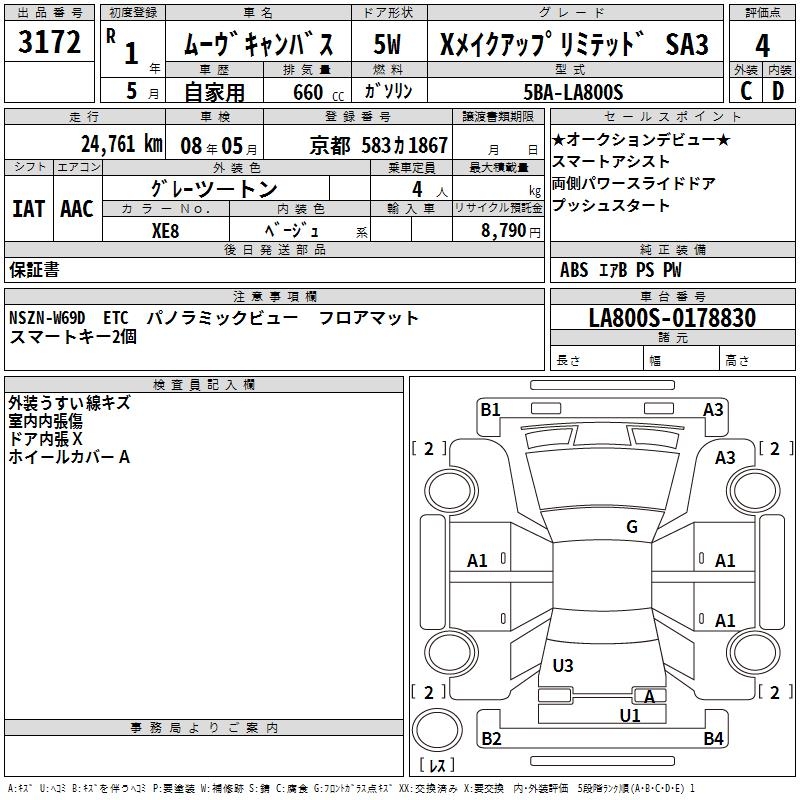Select 事務局よりご案内 section header
The image size is (800, 800).
(204, 728)
